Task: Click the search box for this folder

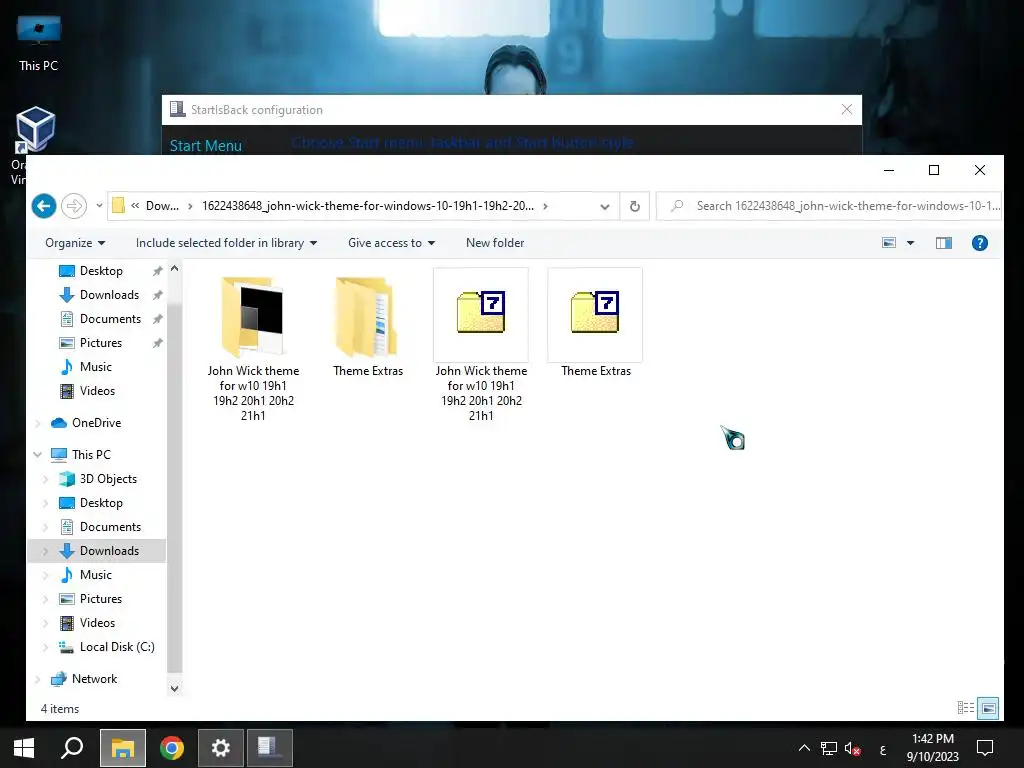Action: coord(829,206)
